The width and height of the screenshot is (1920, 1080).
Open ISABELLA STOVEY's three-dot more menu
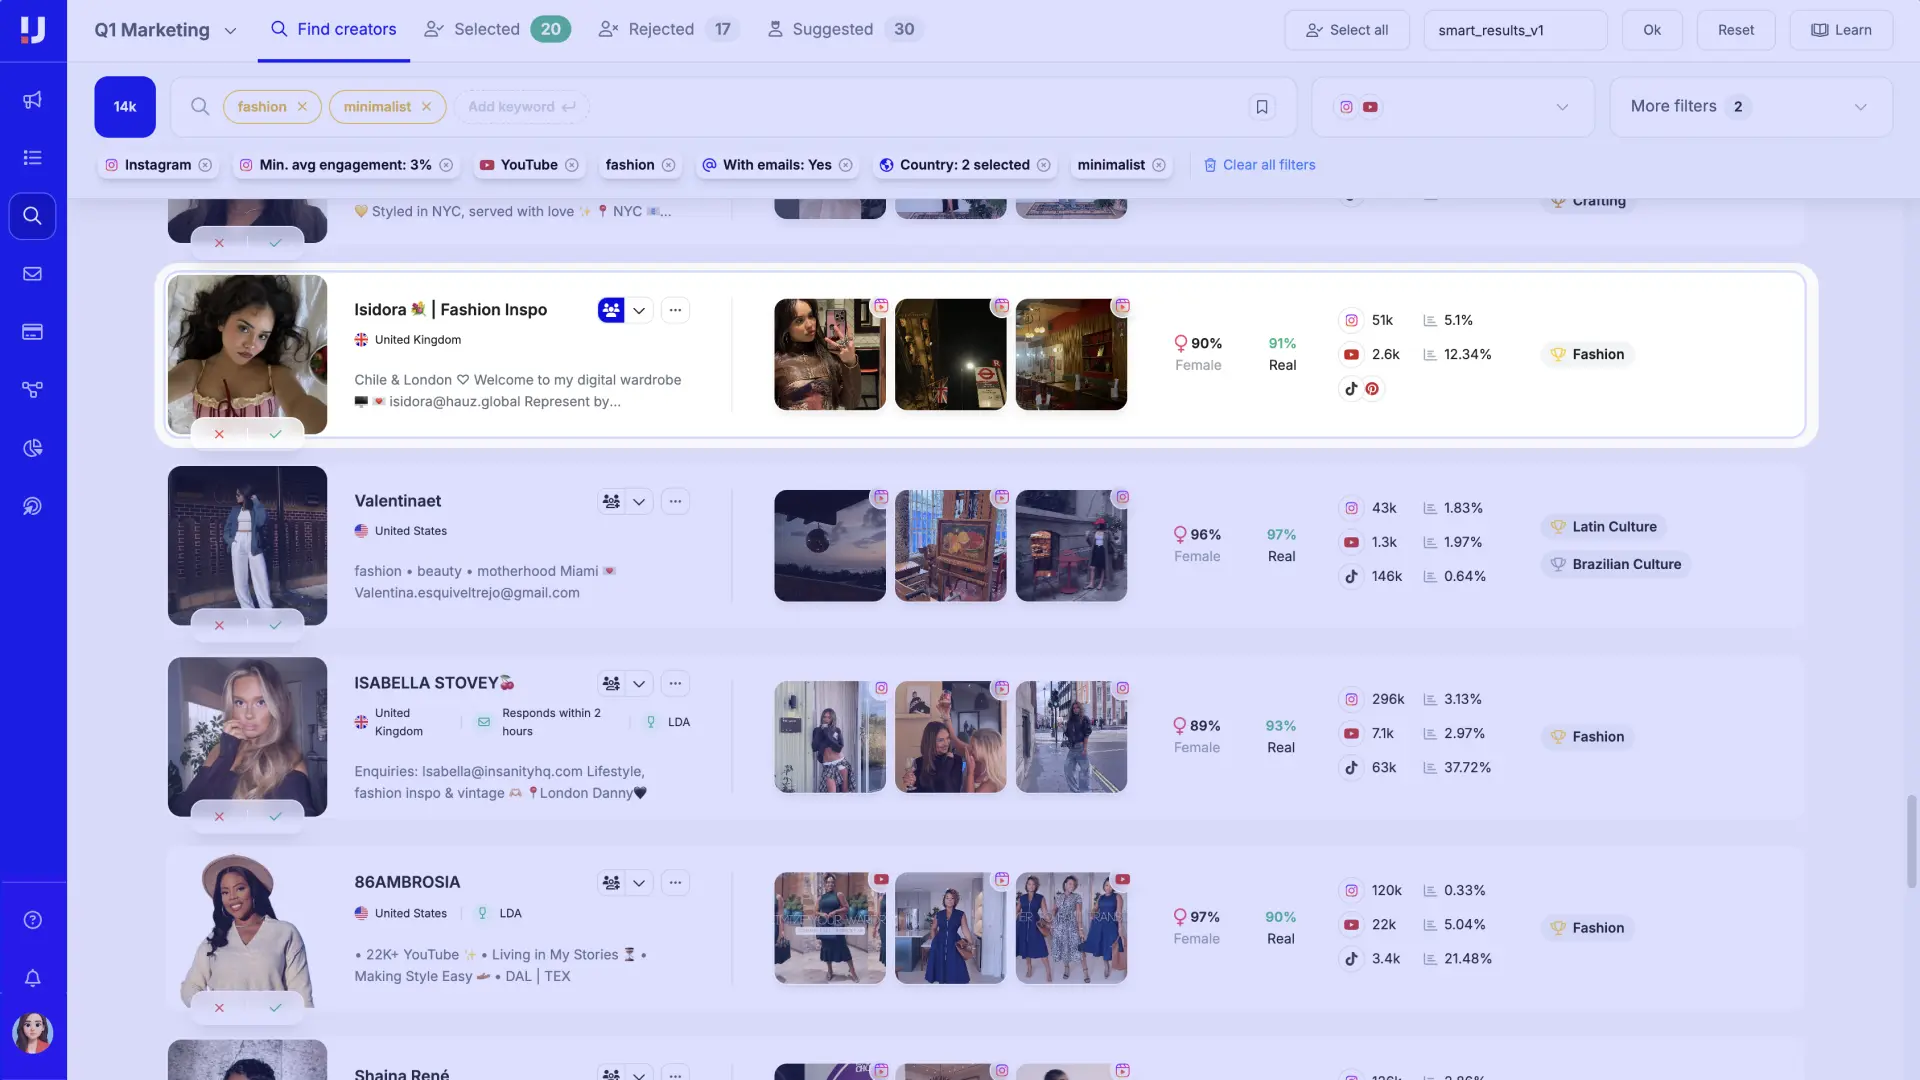click(x=676, y=684)
